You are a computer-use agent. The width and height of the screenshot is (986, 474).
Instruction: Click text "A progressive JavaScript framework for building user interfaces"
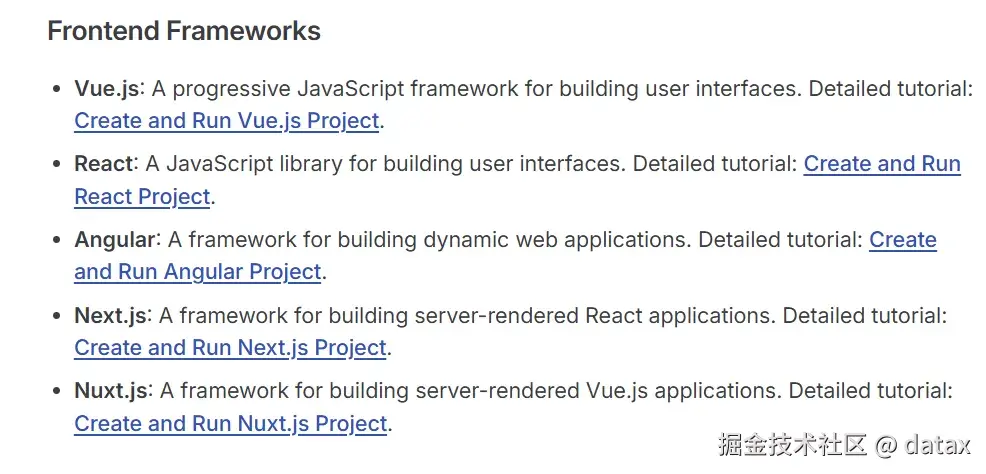pos(475,89)
